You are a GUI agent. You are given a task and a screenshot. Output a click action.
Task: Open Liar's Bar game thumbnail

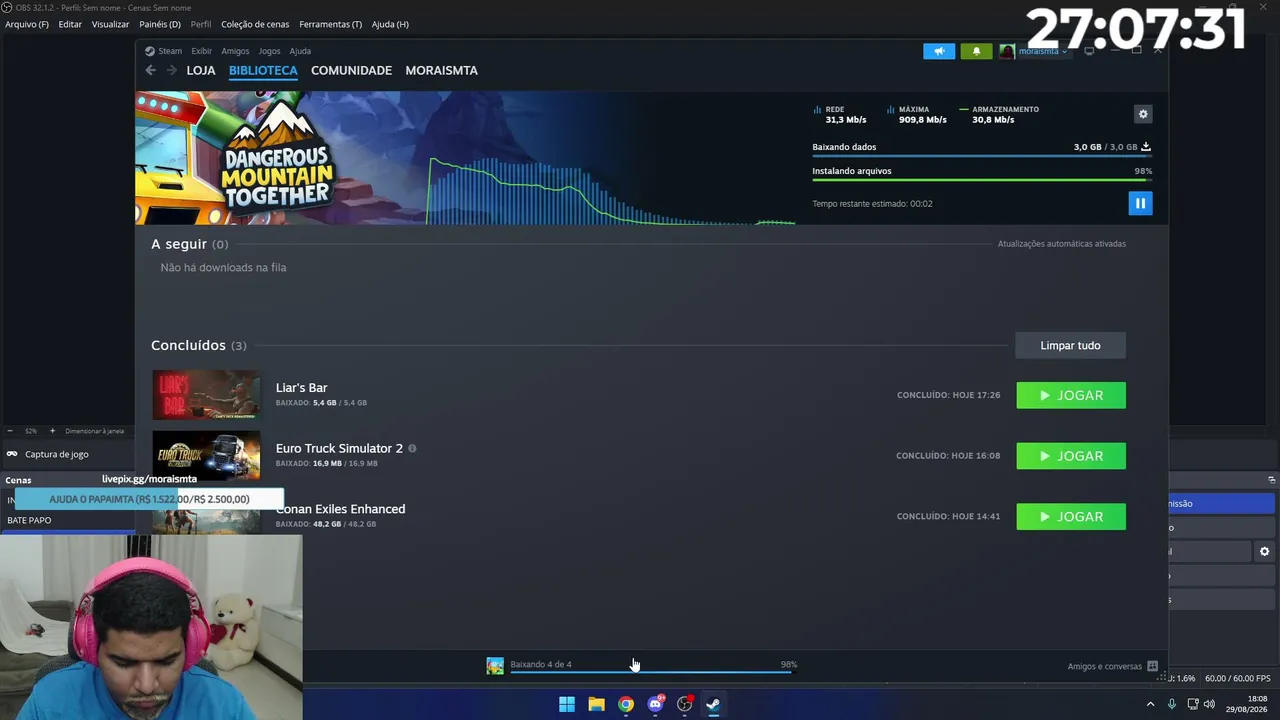point(206,395)
